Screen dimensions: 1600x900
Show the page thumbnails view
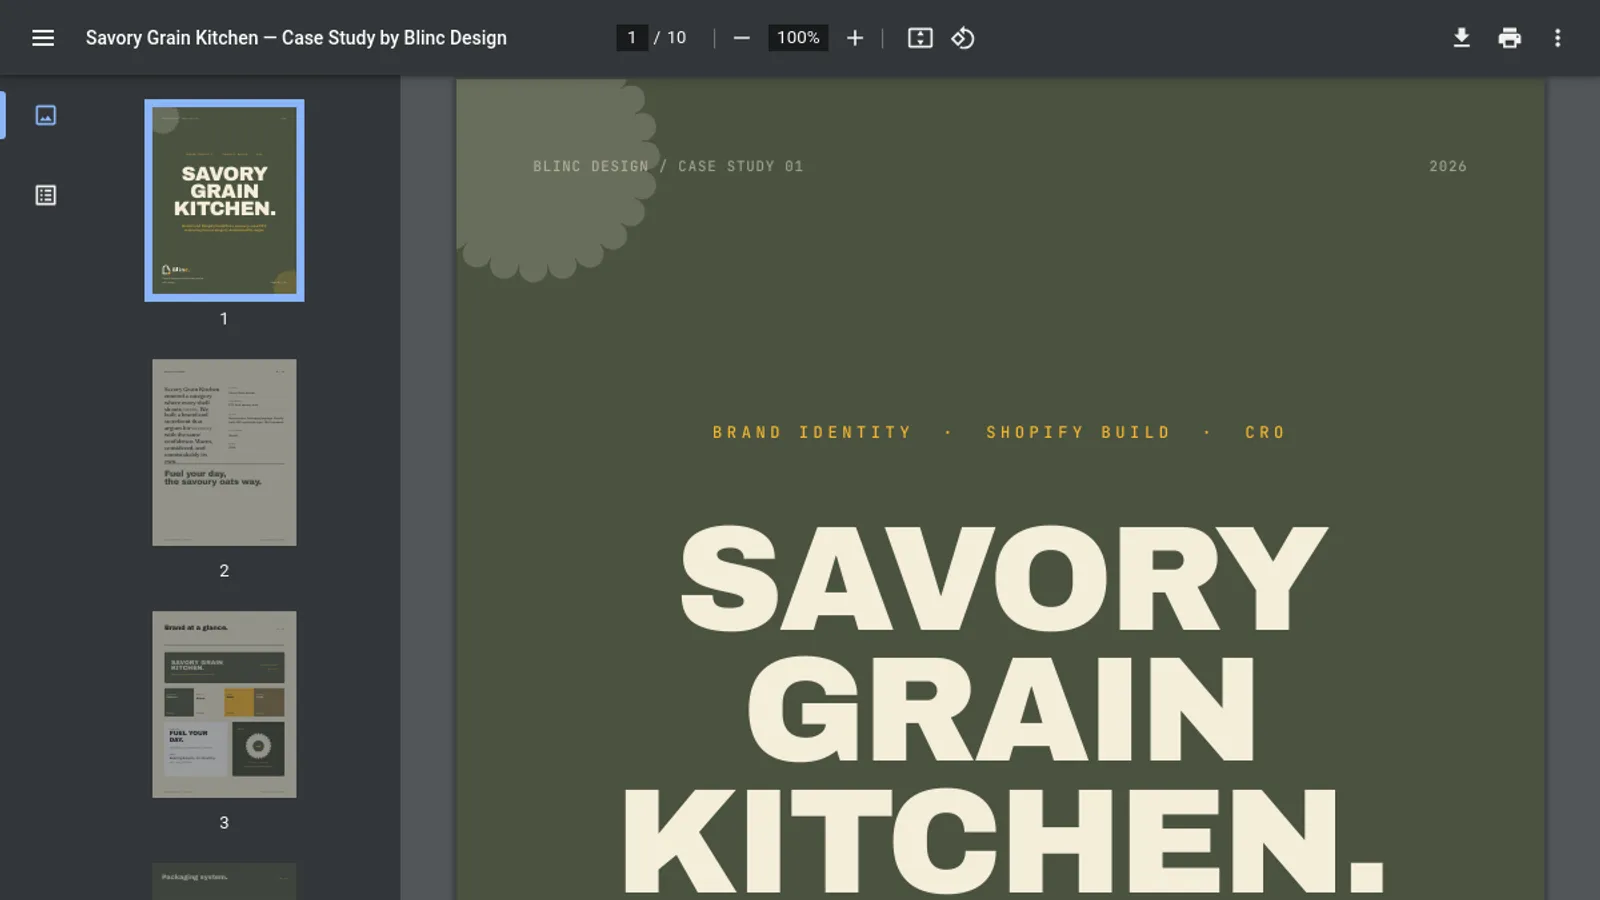coord(46,115)
